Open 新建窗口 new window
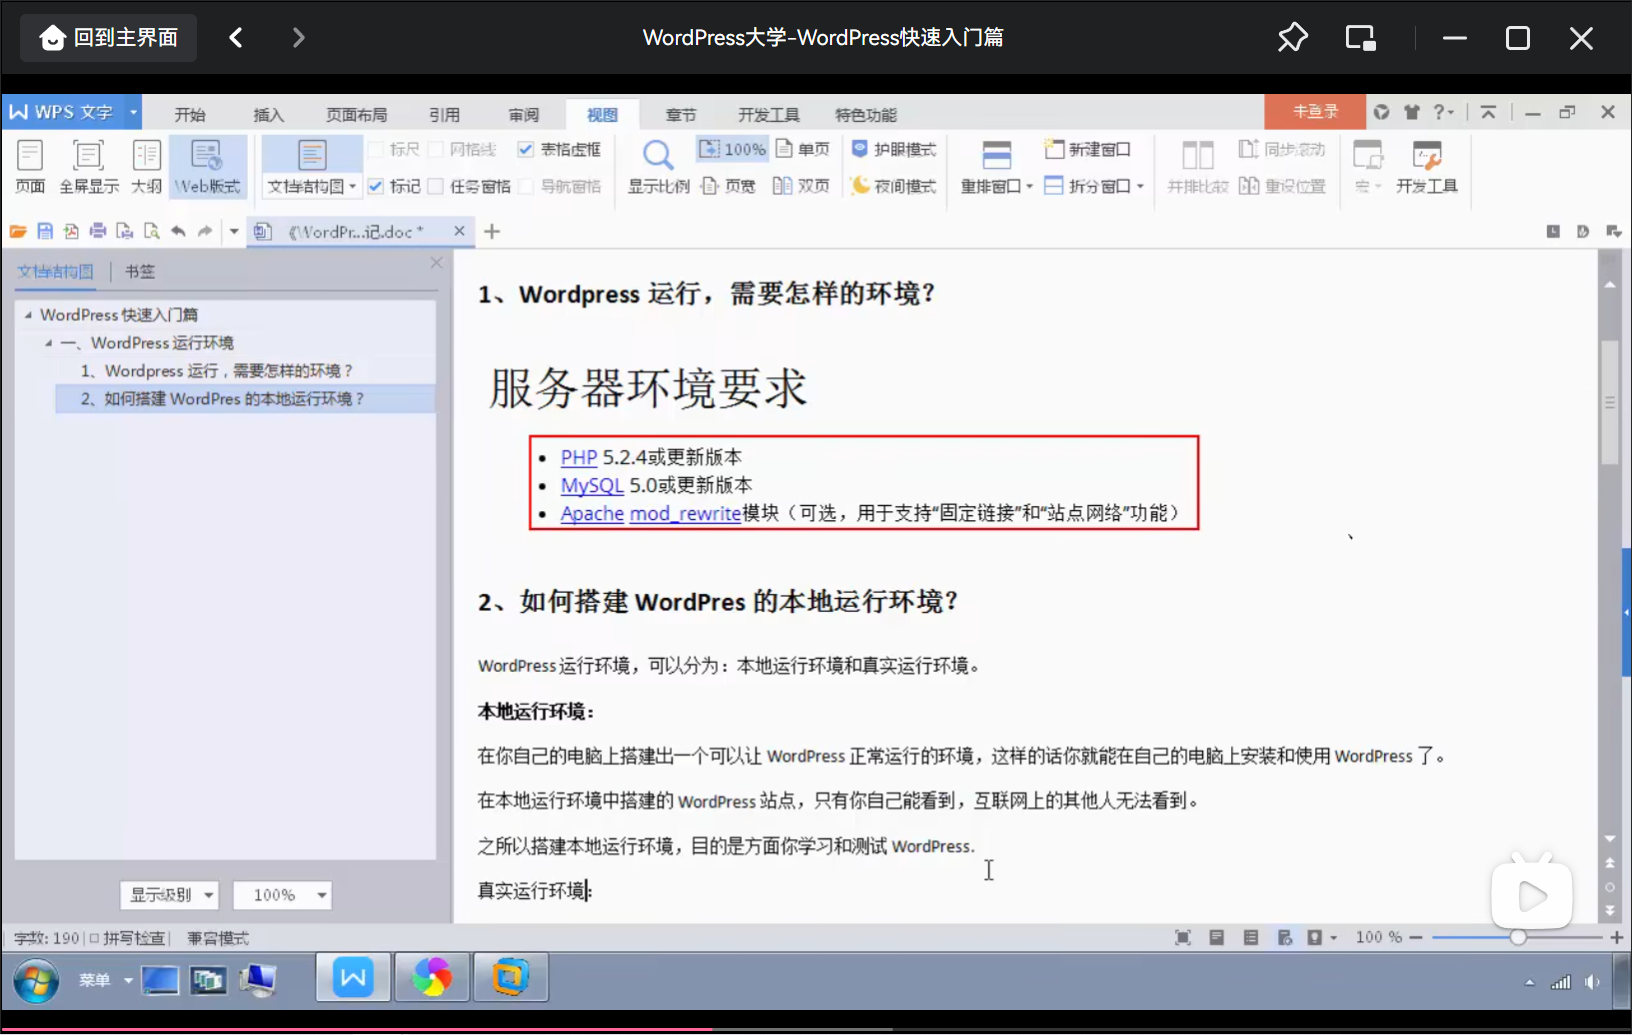The image size is (1632, 1035). [1088, 149]
